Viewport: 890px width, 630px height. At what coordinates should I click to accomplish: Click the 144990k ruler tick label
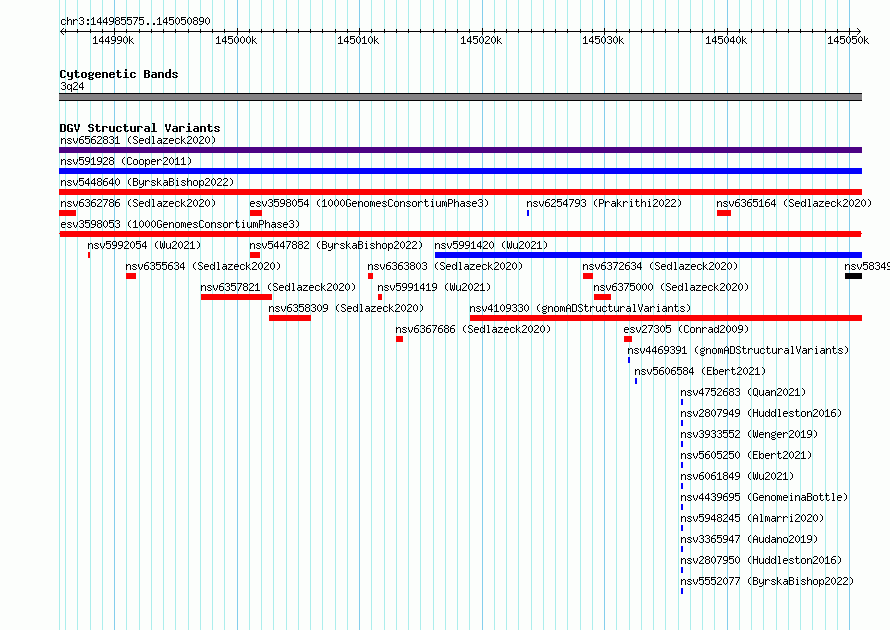click(x=114, y=40)
